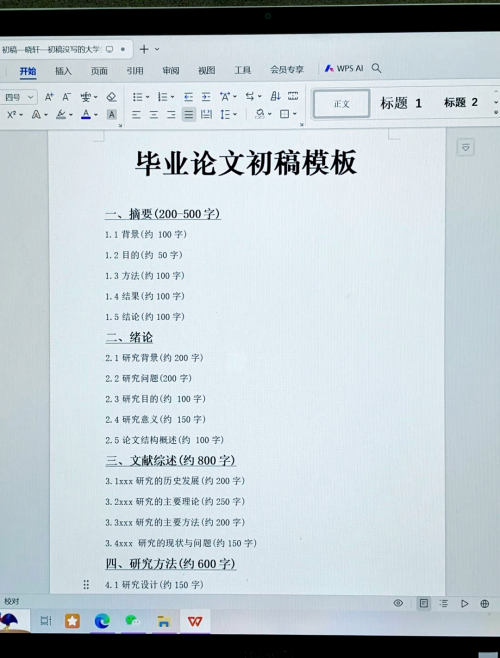Increase font size with A+ icon
Screen dimensions: 500x658
point(49,97)
